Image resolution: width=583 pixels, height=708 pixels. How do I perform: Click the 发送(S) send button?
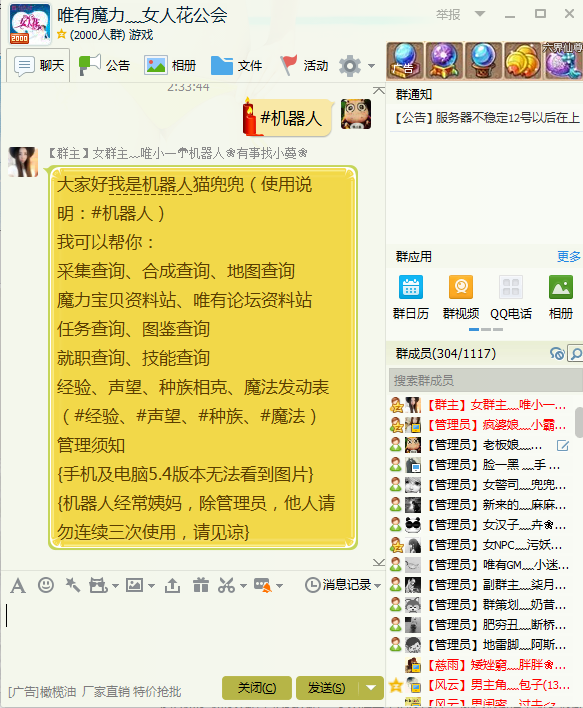click(x=326, y=688)
